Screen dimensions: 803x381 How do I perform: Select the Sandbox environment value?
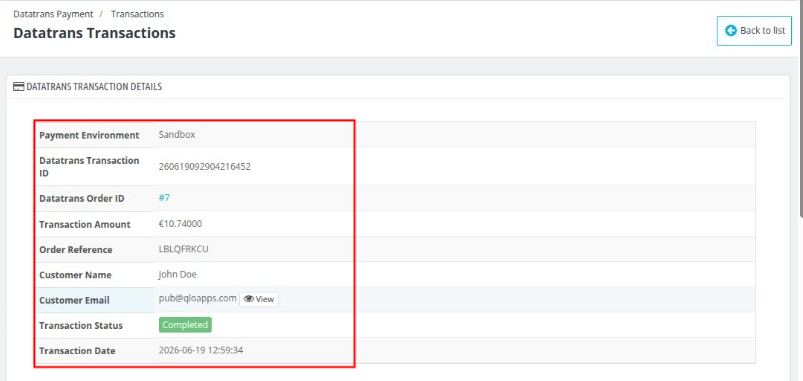[x=177, y=135]
